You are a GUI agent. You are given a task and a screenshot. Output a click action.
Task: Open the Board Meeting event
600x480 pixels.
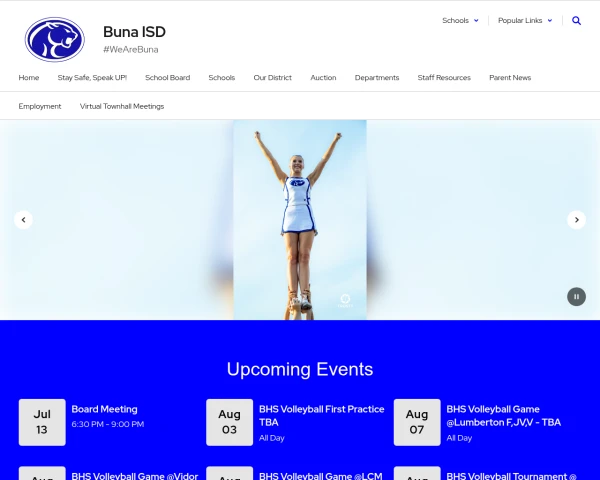[104, 409]
